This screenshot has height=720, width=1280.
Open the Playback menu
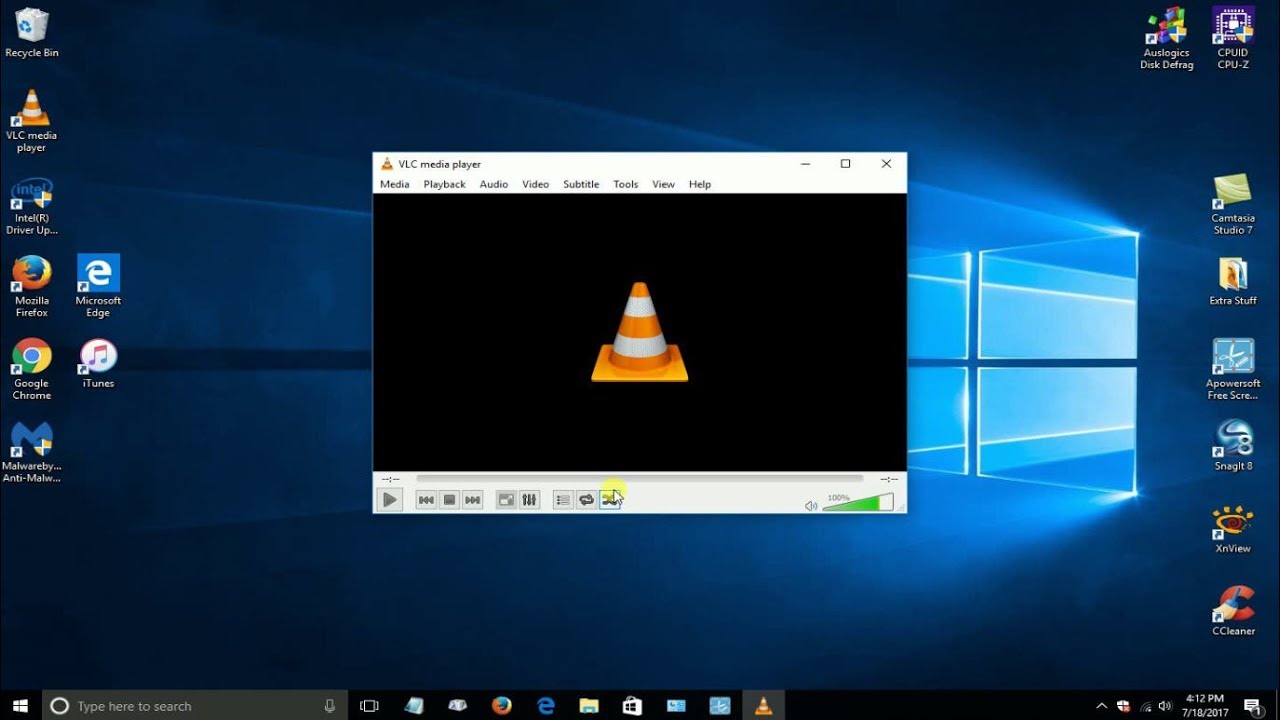(x=443, y=184)
